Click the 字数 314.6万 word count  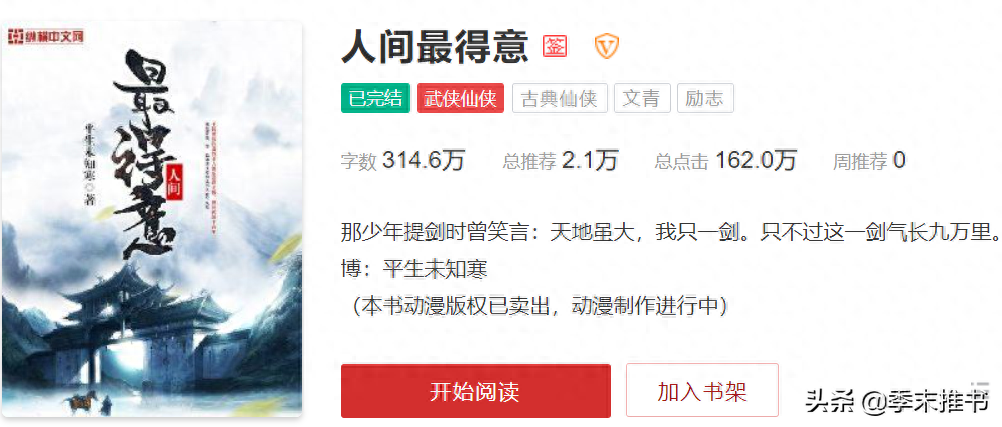coord(403,160)
